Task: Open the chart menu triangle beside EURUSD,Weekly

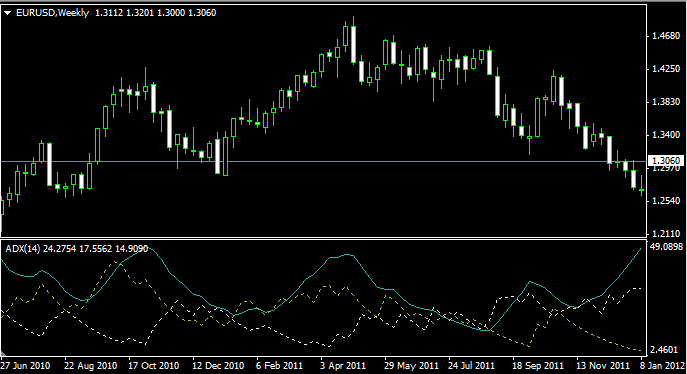Action: click(x=7, y=13)
